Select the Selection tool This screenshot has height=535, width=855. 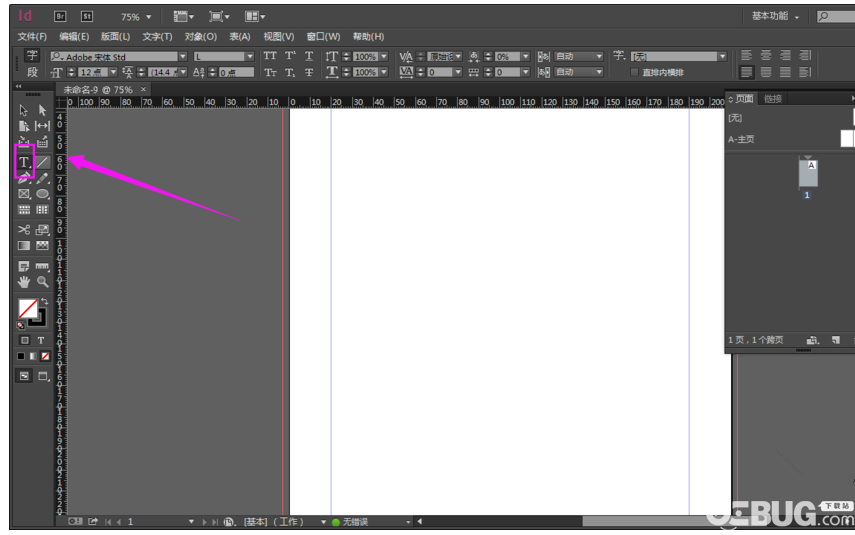23,110
